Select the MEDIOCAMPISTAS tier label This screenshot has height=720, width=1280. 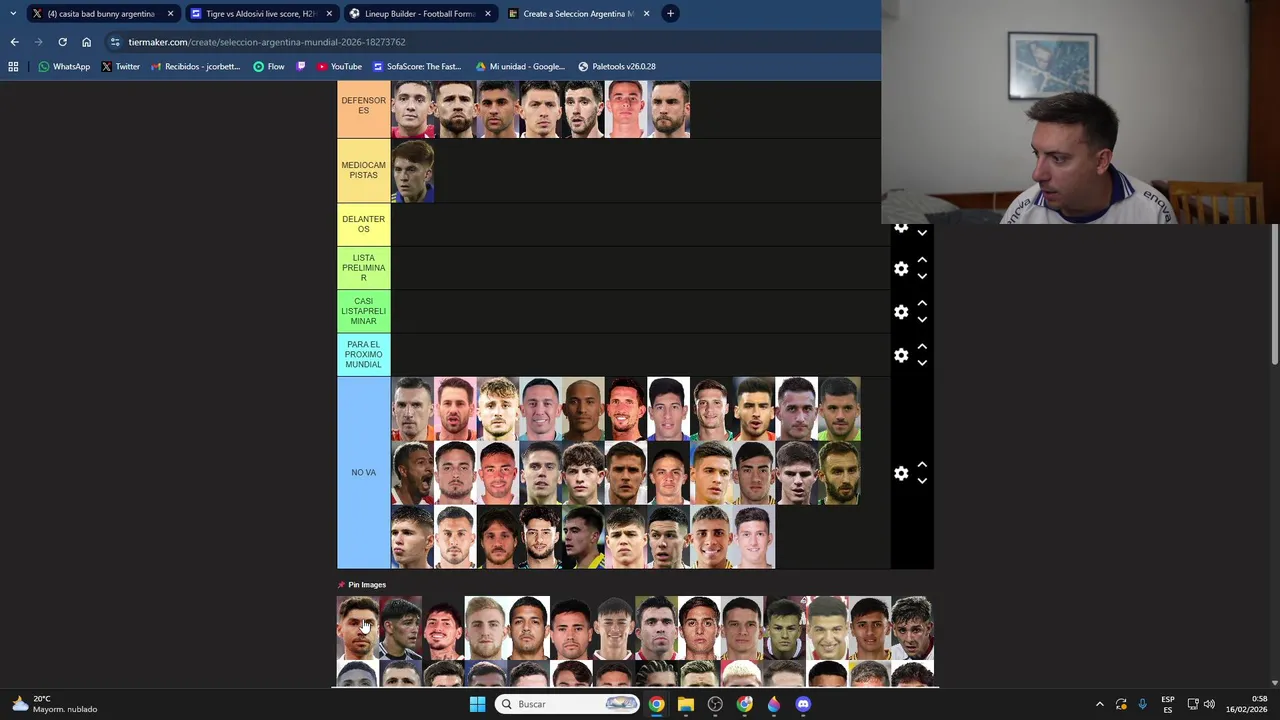click(363, 171)
